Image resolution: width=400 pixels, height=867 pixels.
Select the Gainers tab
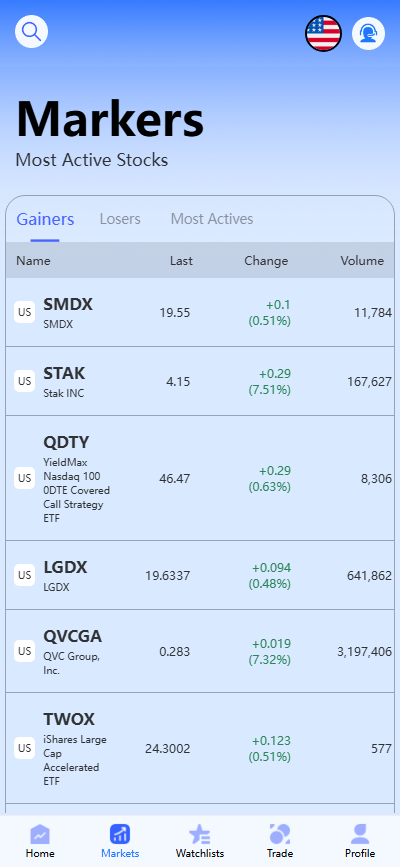click(x=45, y=219)
